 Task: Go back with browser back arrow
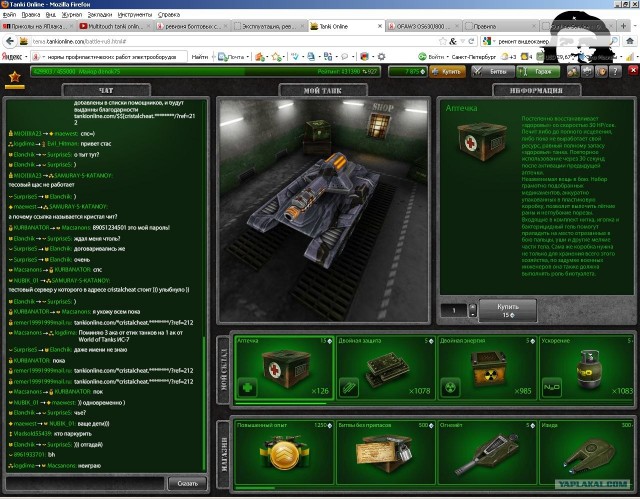pos(10,41)
